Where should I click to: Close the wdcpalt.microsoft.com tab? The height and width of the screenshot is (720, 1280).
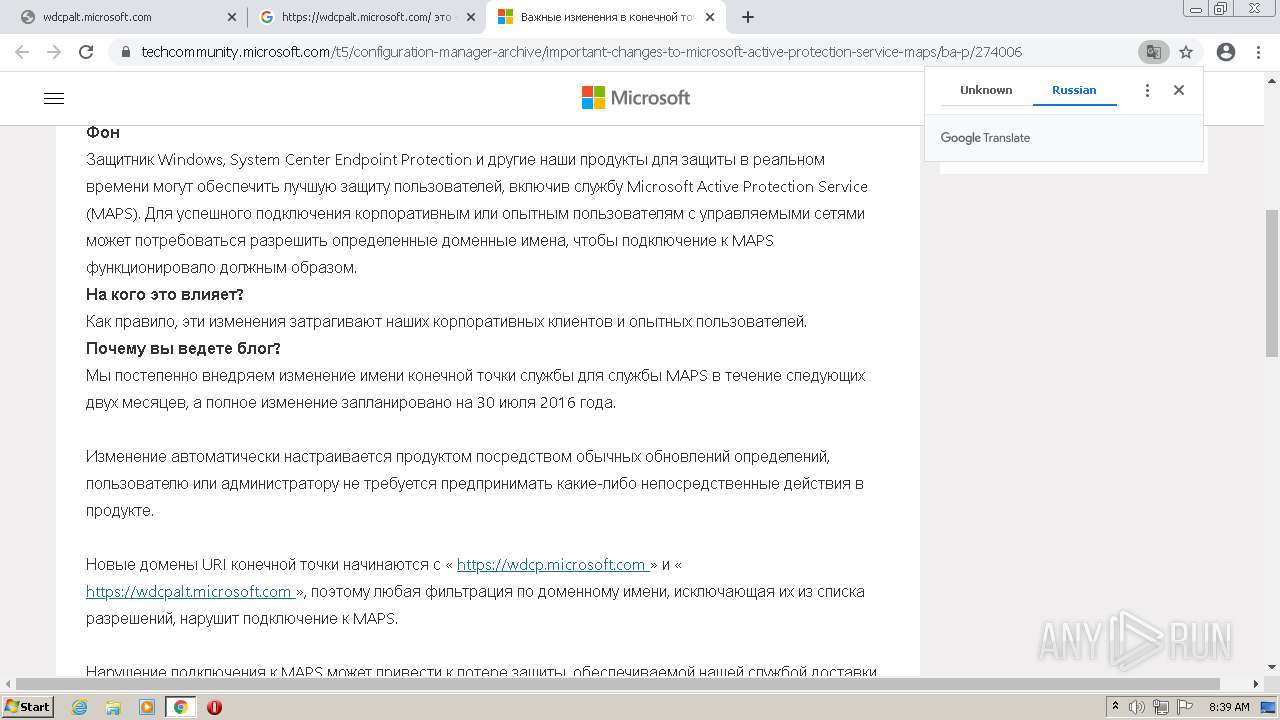tap(232, 17)
